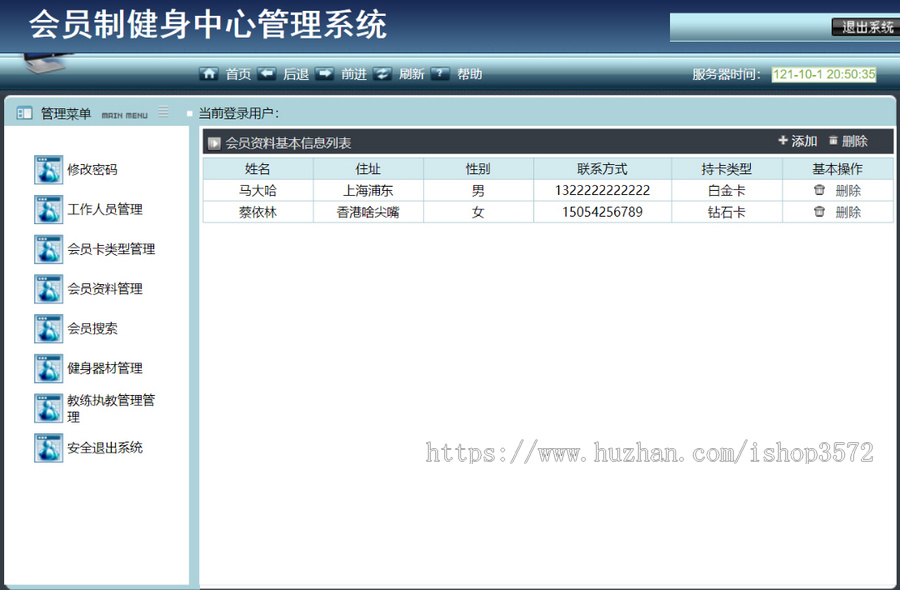The height and width of the screenshot is (590, 900).
Task: Click the 当前登录用户 label
Action: pyautogui.click(x=239, y=113)
